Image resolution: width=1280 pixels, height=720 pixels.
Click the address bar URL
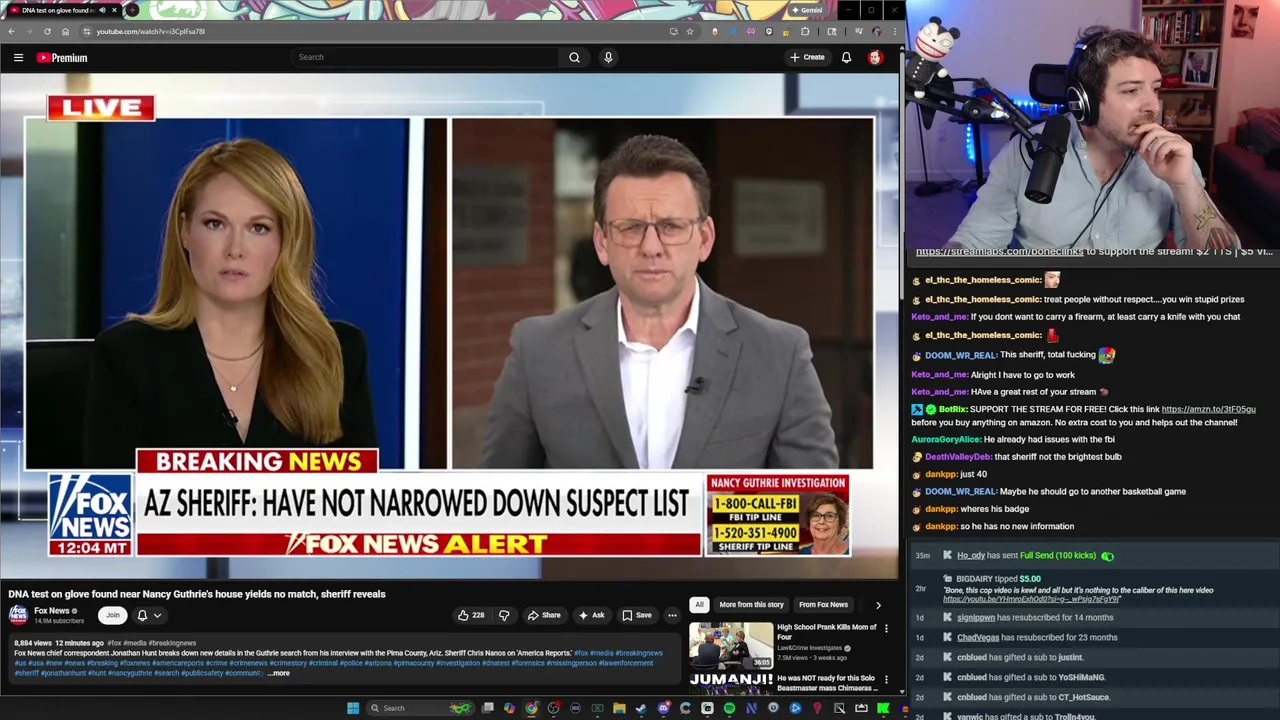click(x=150, y=31)
